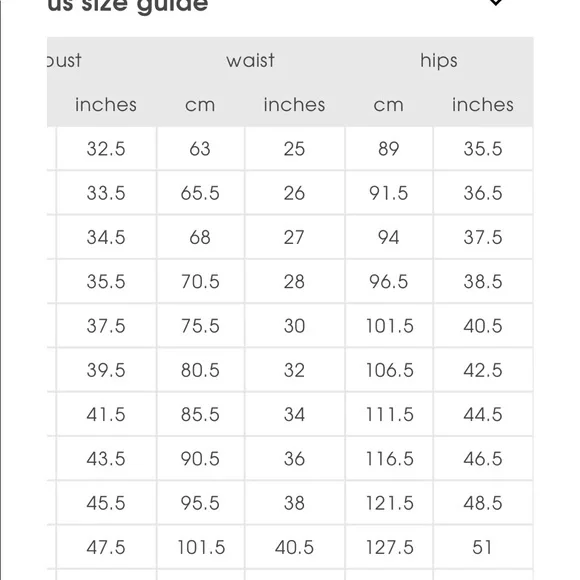Select the hips cm cell showing 121.5
This screenshot has height=580, width=580.
coord(389,503)
